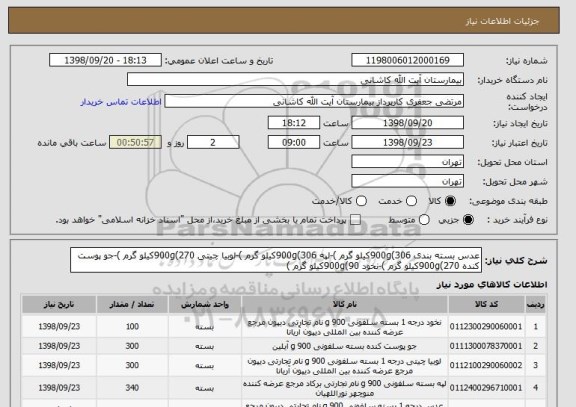576x407 pixels.
Task: Click the ردیف column header
Action: click(x=536, y=305)
